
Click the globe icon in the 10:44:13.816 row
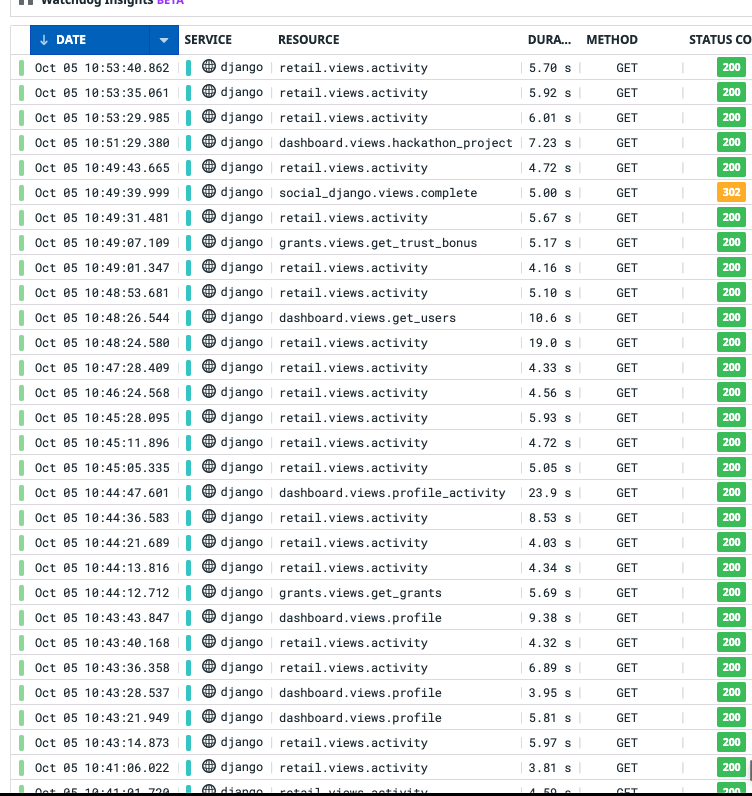(x=209, y=567)
